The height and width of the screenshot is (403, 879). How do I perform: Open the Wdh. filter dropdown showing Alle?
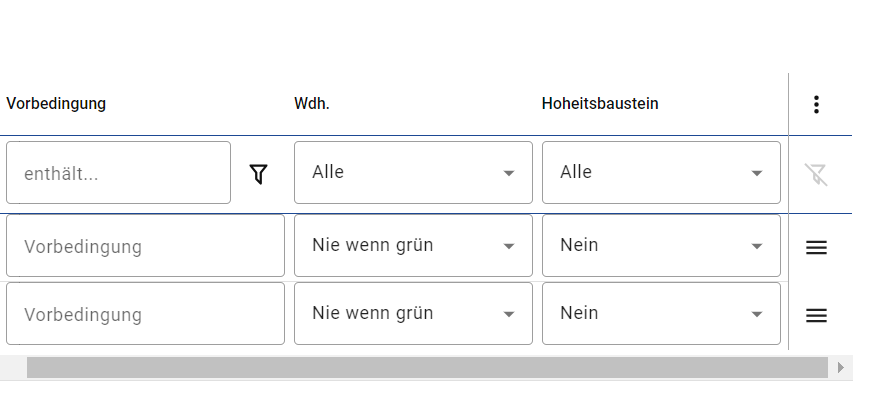pos(413,173)
